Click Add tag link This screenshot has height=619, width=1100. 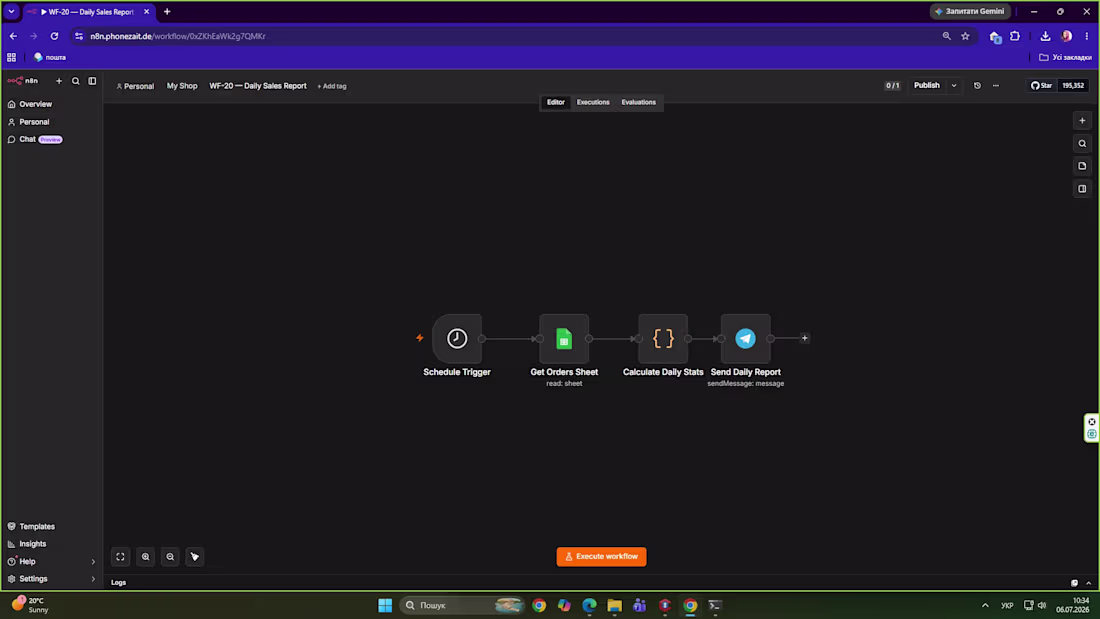332,86
